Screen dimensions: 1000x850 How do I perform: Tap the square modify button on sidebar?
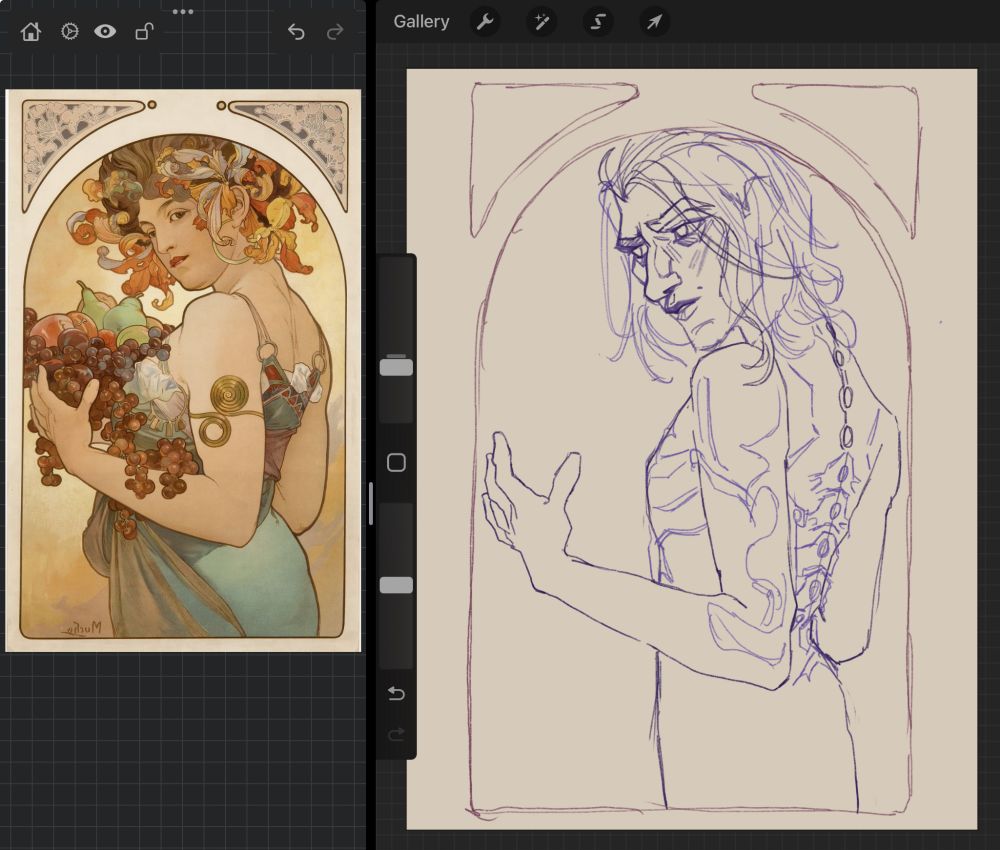coord(396,462)
